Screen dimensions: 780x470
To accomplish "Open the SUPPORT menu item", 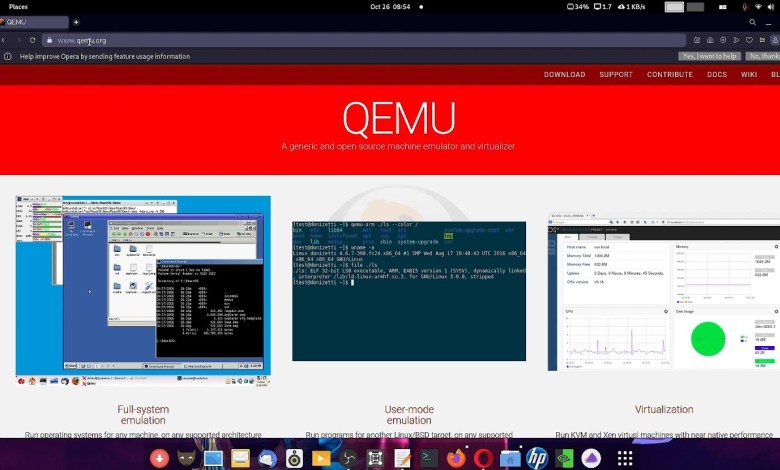I will (616, 75).
